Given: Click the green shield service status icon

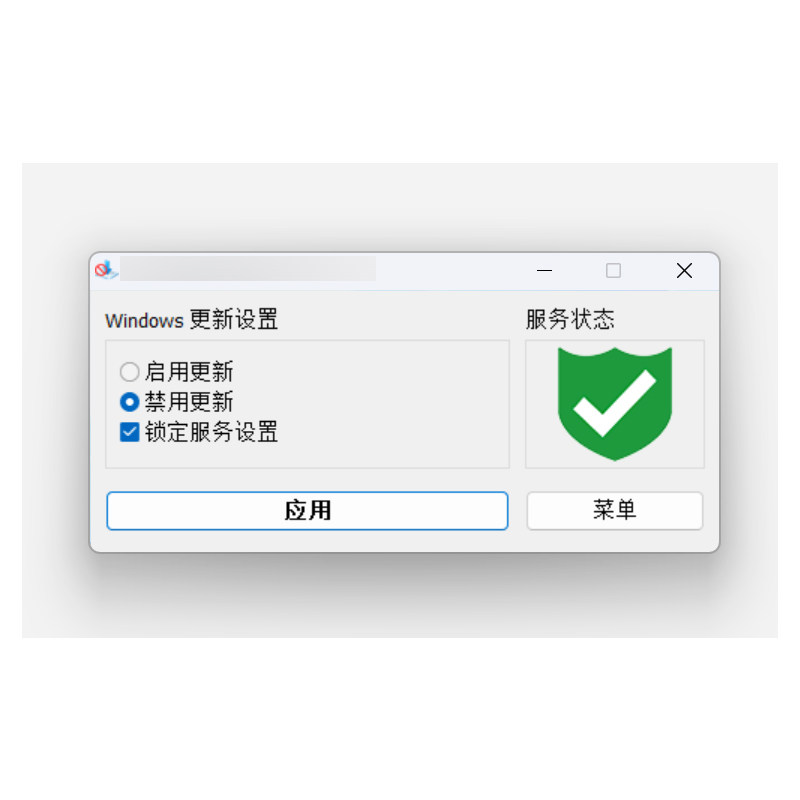Looking at the screenshot, I should pyautogui.click(x=615, y=404).
